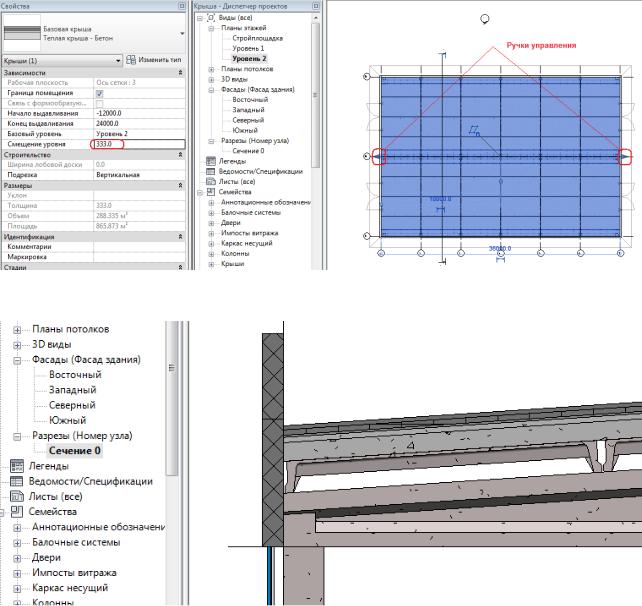Viewport: 642px width, 606px height.
Task: Collapse Фасады (Фасад здания) in enlarged lower browser
Action: coord(17,360)
